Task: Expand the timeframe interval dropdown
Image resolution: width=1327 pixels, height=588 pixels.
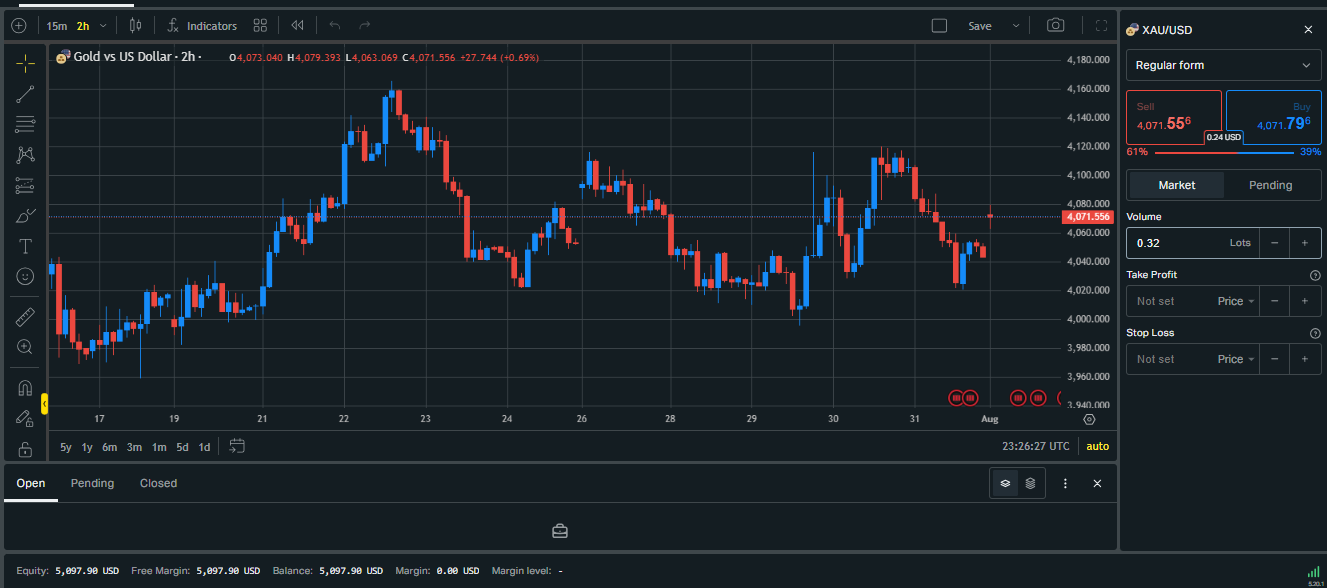Action: [103, 26]
